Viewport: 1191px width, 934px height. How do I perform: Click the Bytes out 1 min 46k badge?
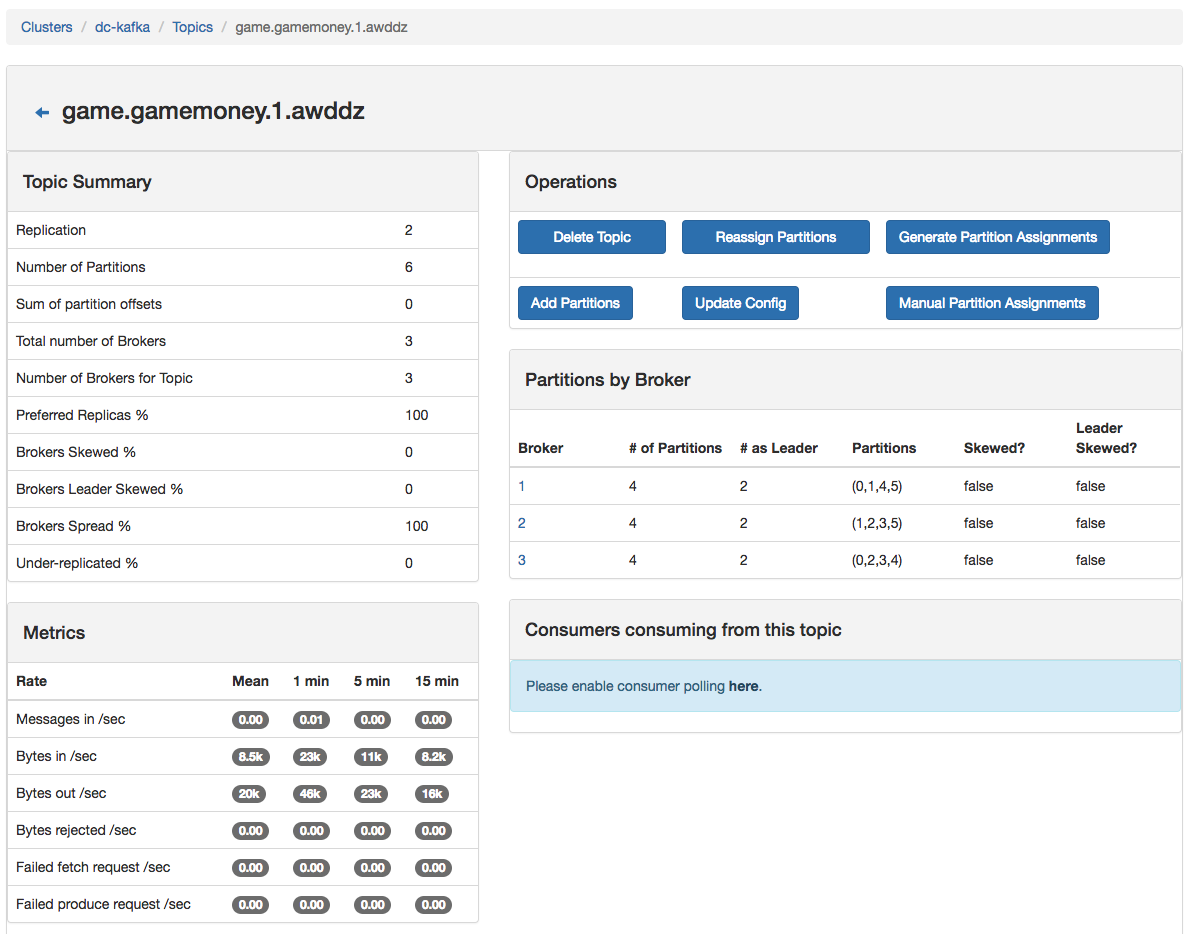click(311, 794)
